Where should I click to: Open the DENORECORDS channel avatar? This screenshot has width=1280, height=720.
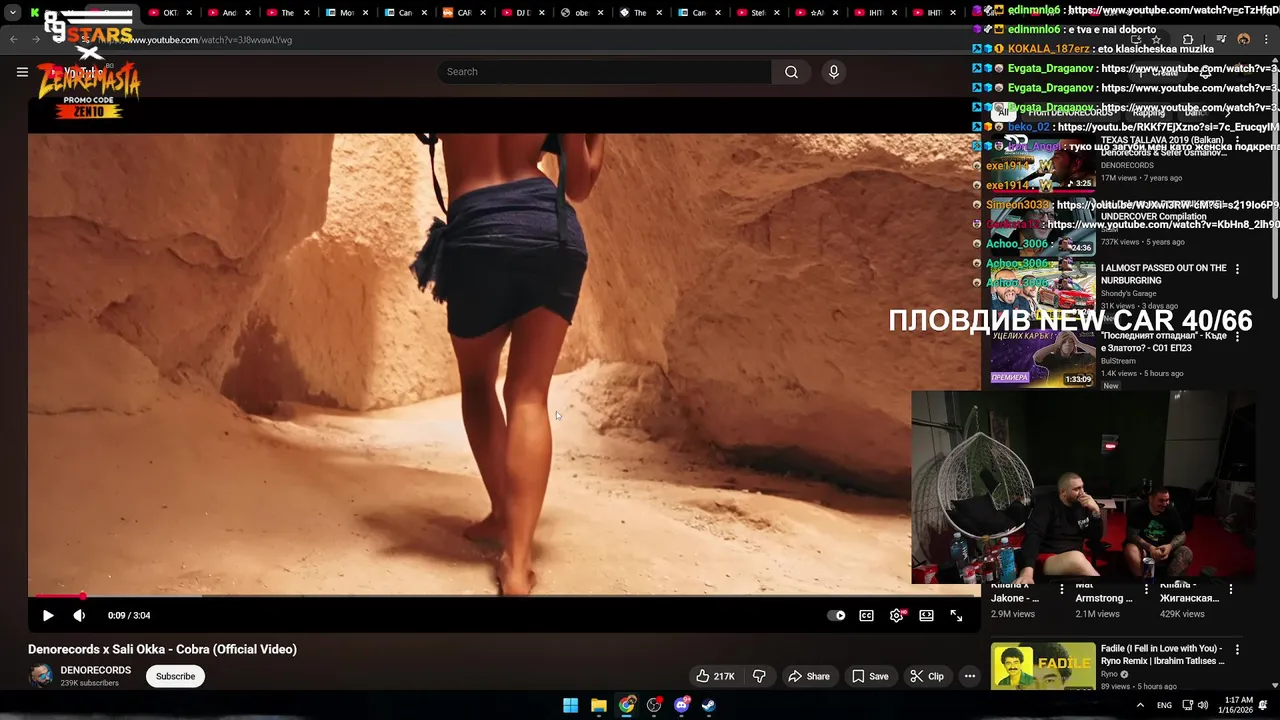(x=41, y=676)
